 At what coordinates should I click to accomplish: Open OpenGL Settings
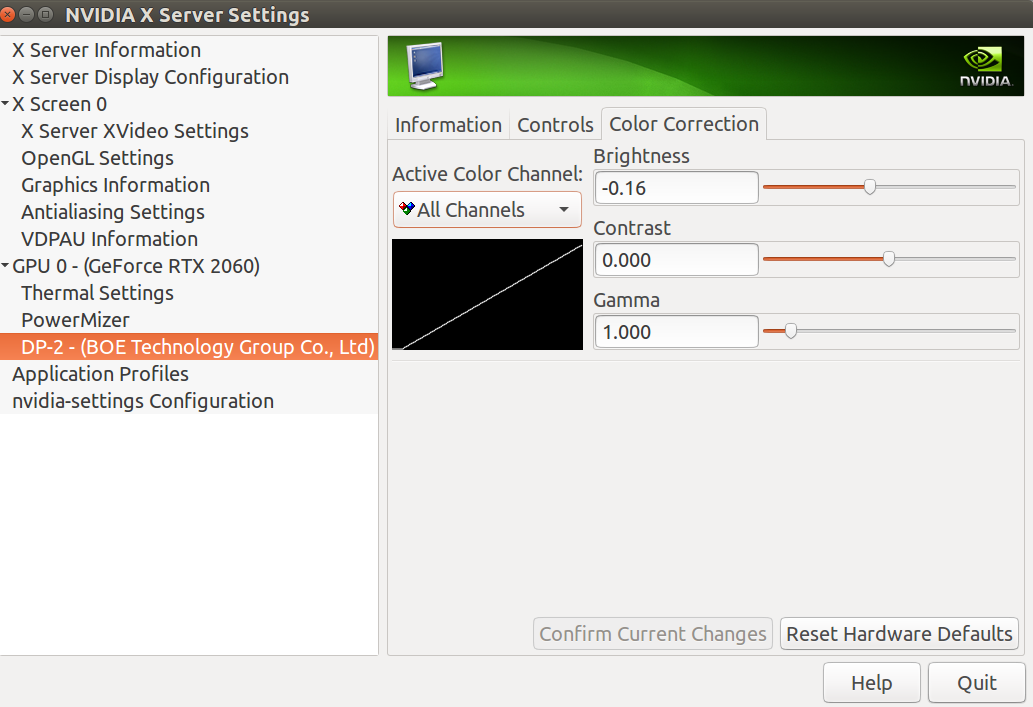(96, 158)
